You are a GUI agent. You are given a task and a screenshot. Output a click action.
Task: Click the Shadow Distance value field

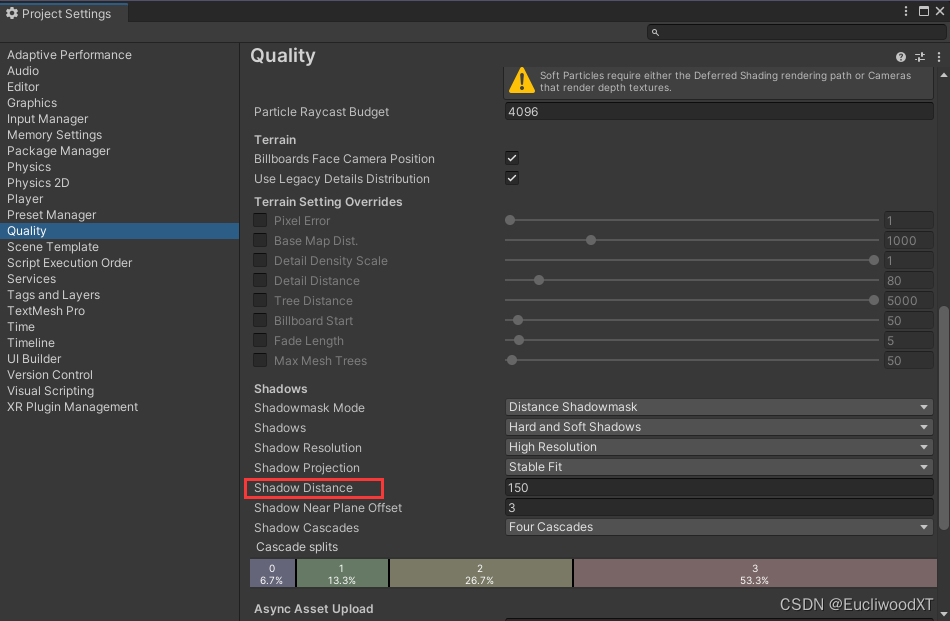(x=719, y=488)
